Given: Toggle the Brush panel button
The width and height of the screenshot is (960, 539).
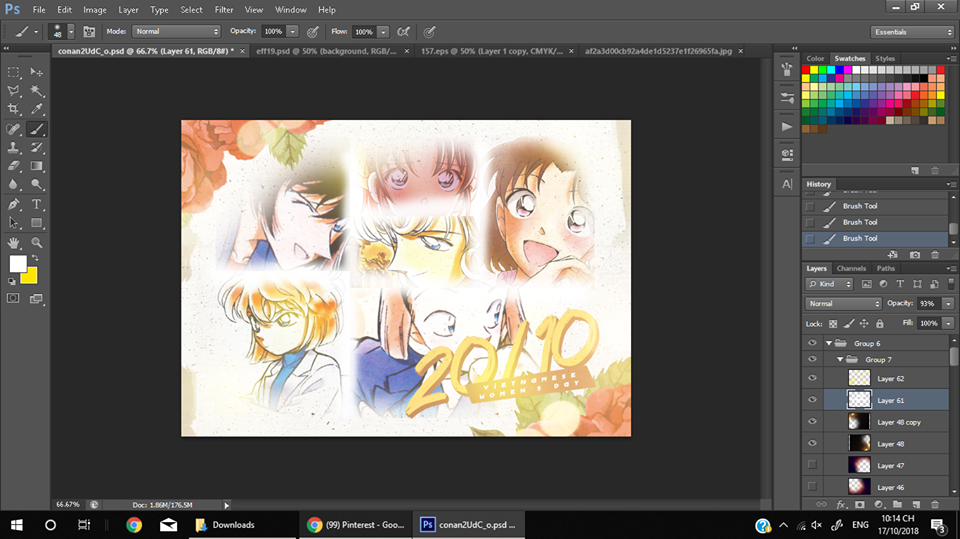Looking at the screenshot, I should coord(89,32).
